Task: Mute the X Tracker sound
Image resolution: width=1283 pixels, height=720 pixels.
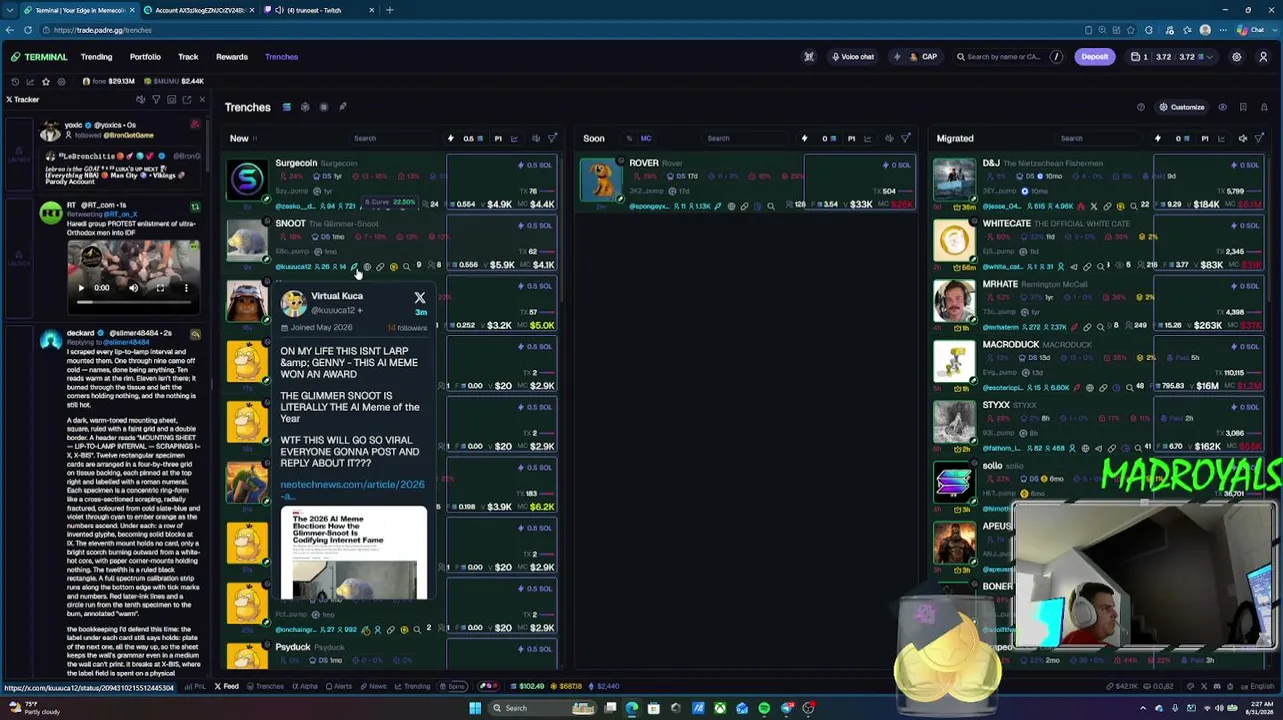Action: point(141,100)
